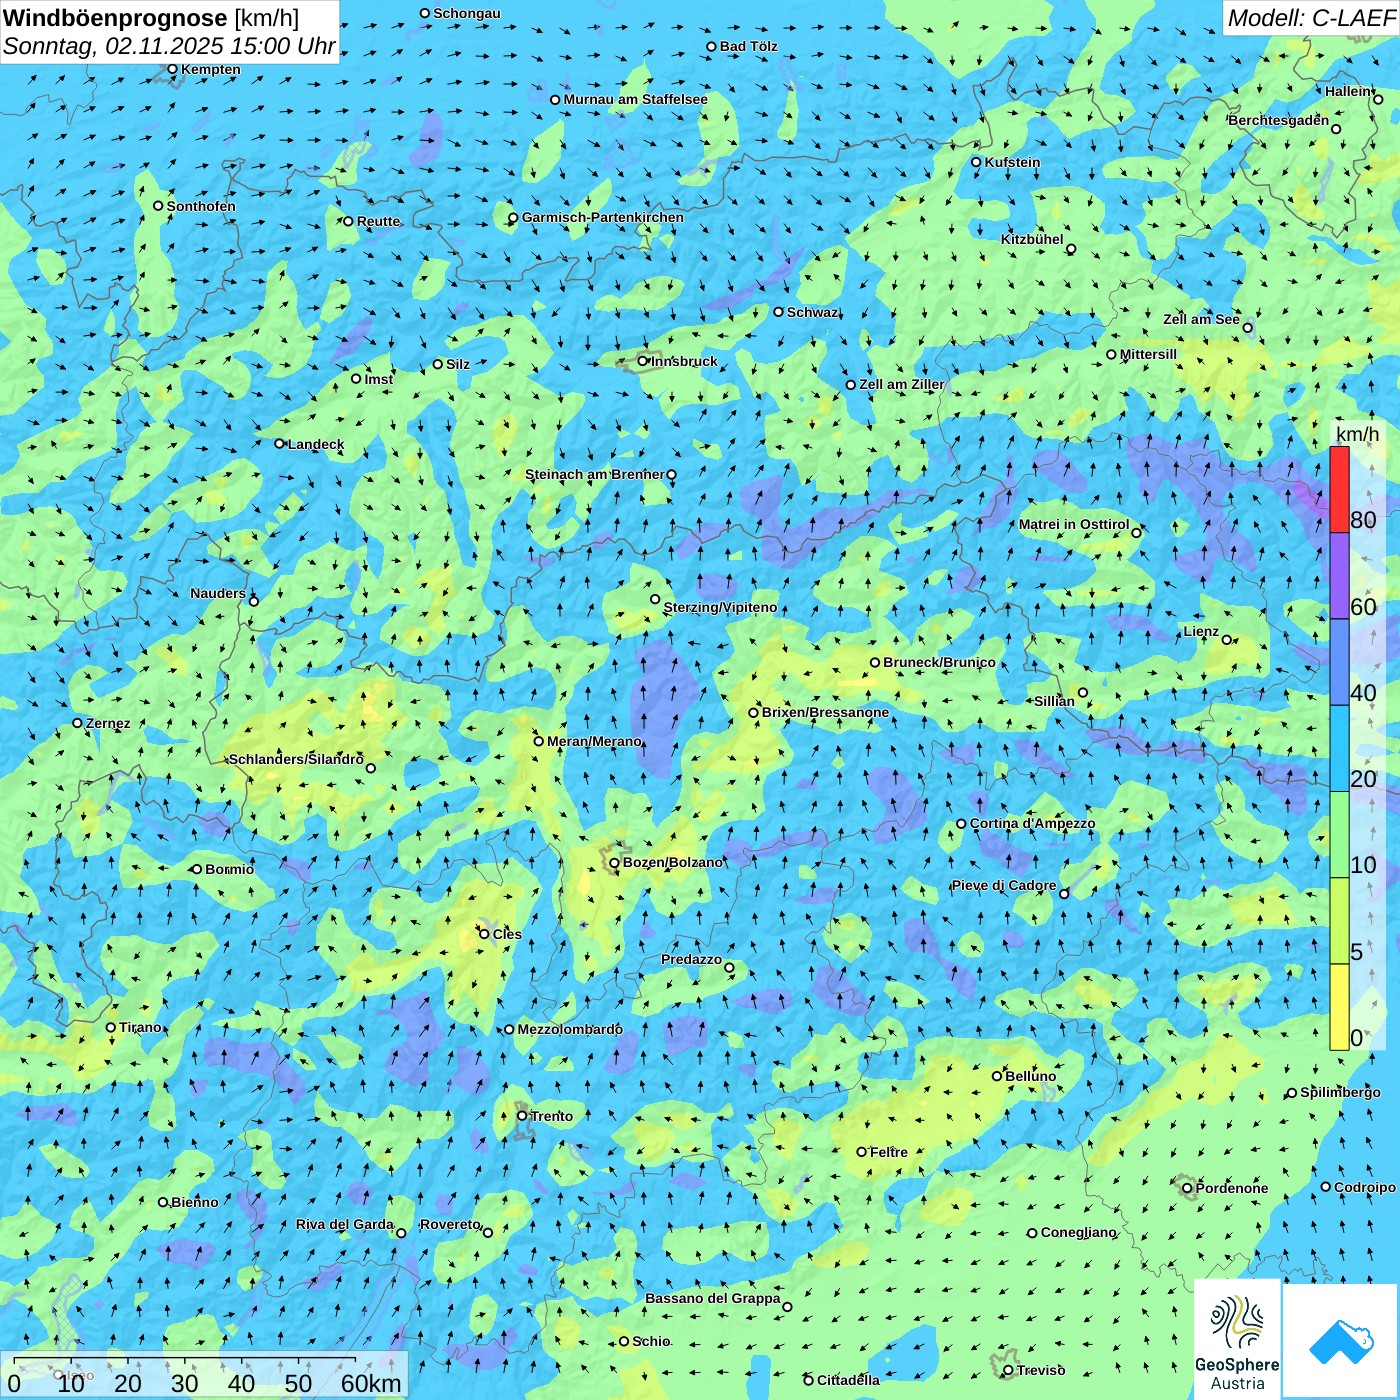Screen dimensions: 1400x1400
Task: Click the Conegliano town label
Action: pos(1078,1232)
